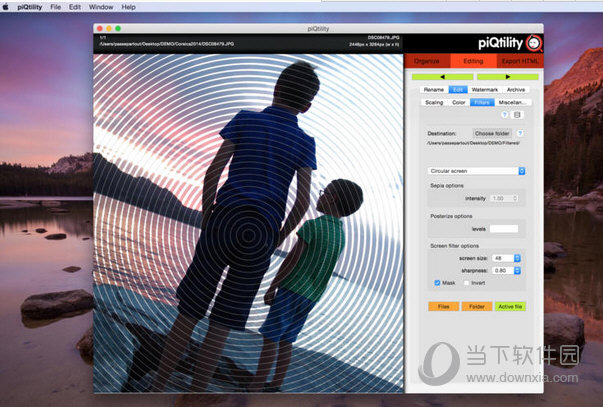Go to previous image with left arrow

point(442,77)
